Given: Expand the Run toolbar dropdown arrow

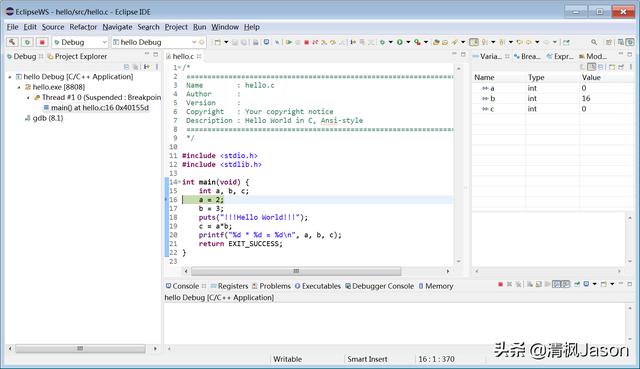Looking at the screenshot, I should [x=408, y=42].
